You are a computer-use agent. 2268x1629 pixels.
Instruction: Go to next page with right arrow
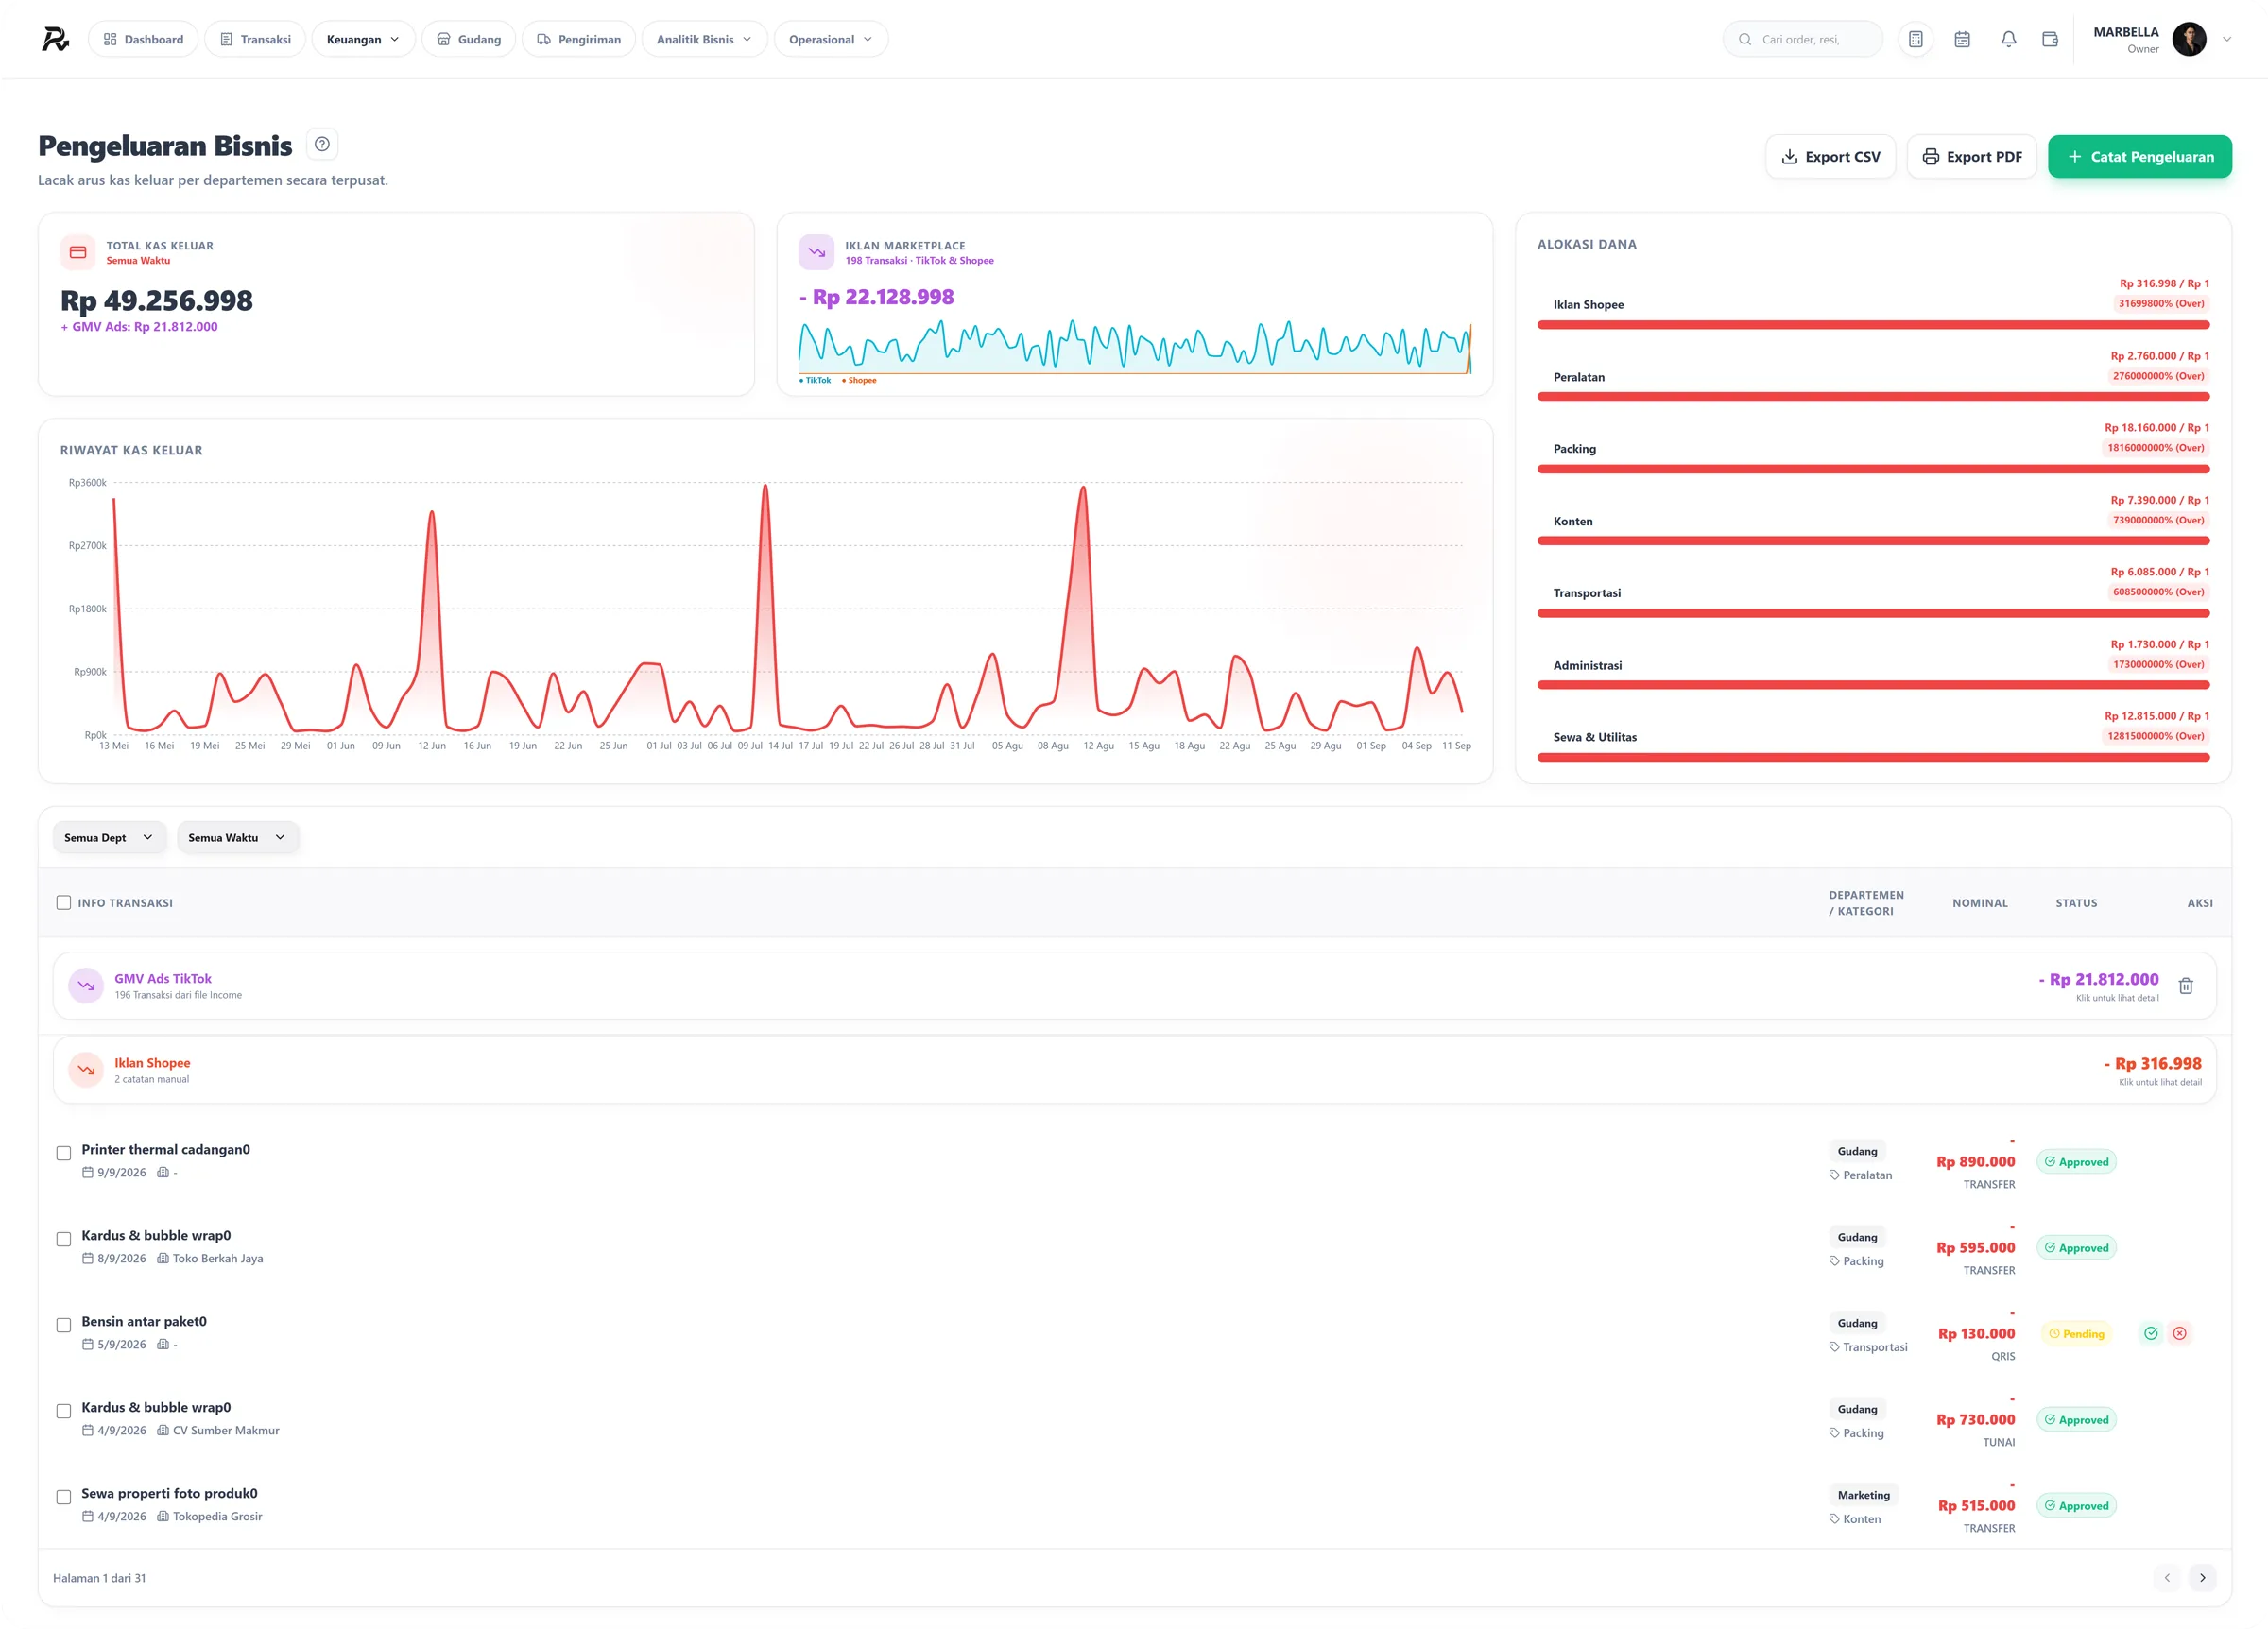point(2202,1578)
